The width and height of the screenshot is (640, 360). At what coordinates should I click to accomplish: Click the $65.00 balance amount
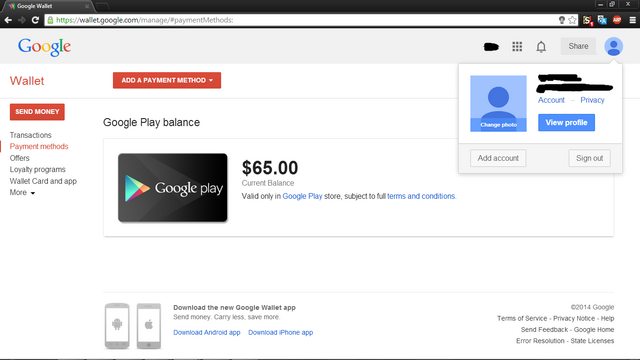point(270,168)
